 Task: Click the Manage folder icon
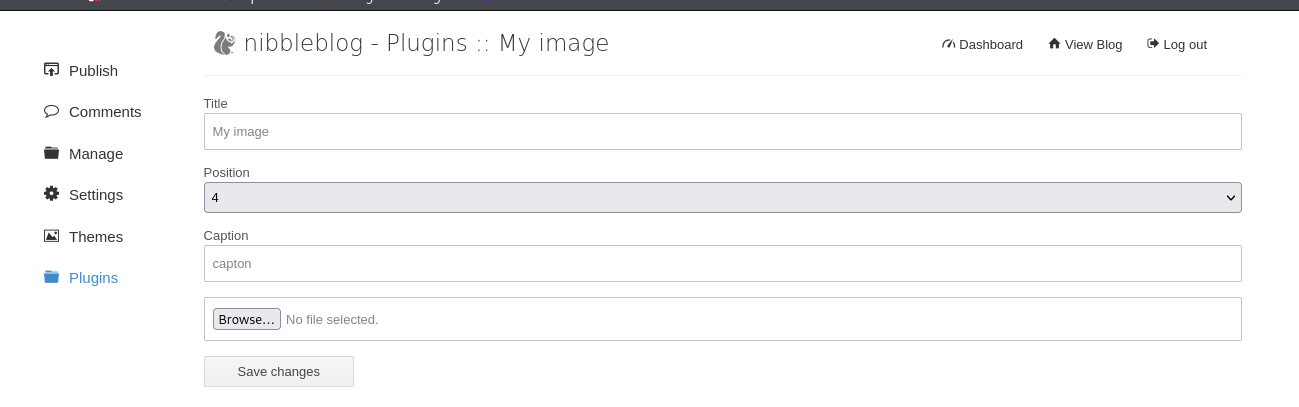click(51, 153)
